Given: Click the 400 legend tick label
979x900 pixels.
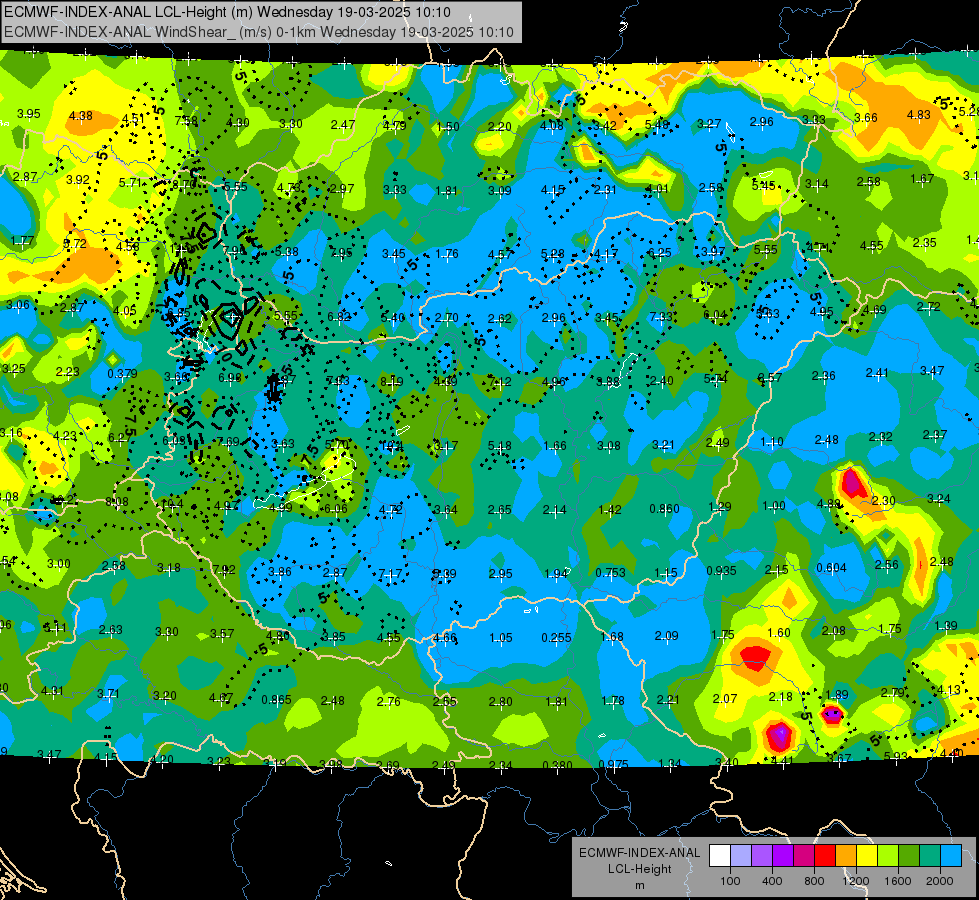Looking at the screenshot, I should pos(772,881).
